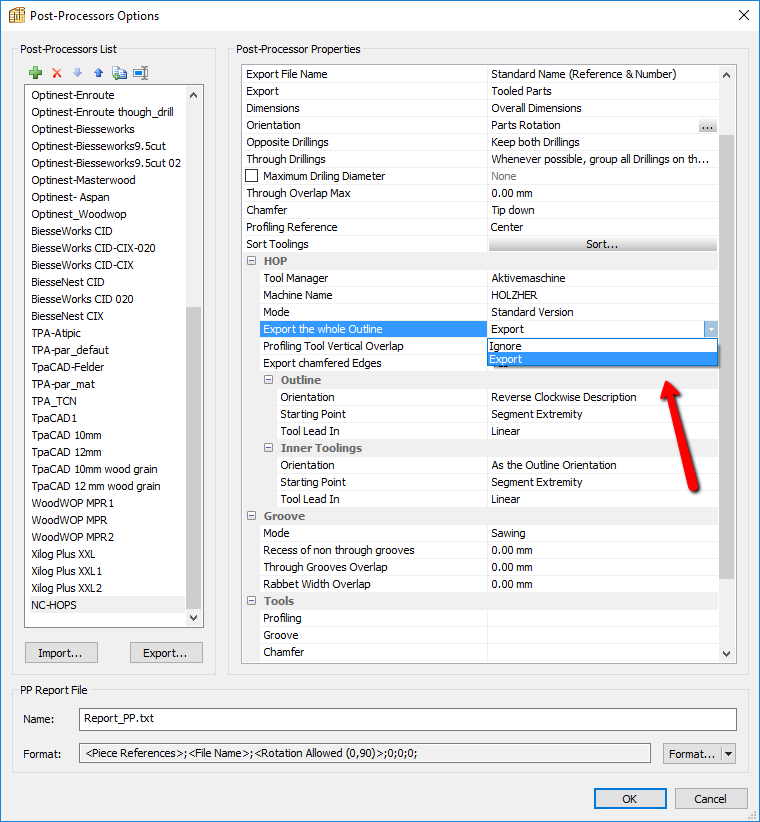This screenshot has height=822, width=760.
Task: Click the Import... button
Action: [x=61, y=653]
